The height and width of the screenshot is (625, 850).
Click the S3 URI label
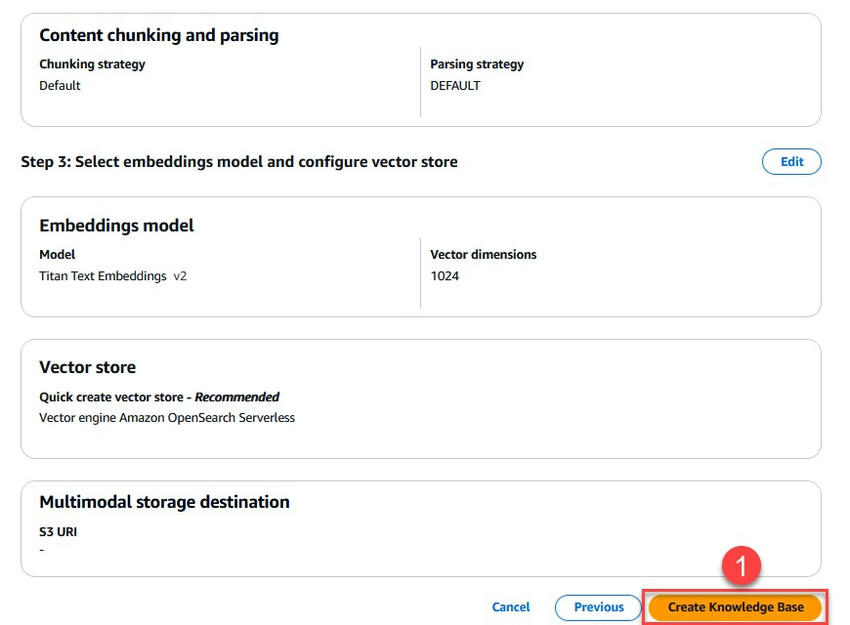coord(58,532)
